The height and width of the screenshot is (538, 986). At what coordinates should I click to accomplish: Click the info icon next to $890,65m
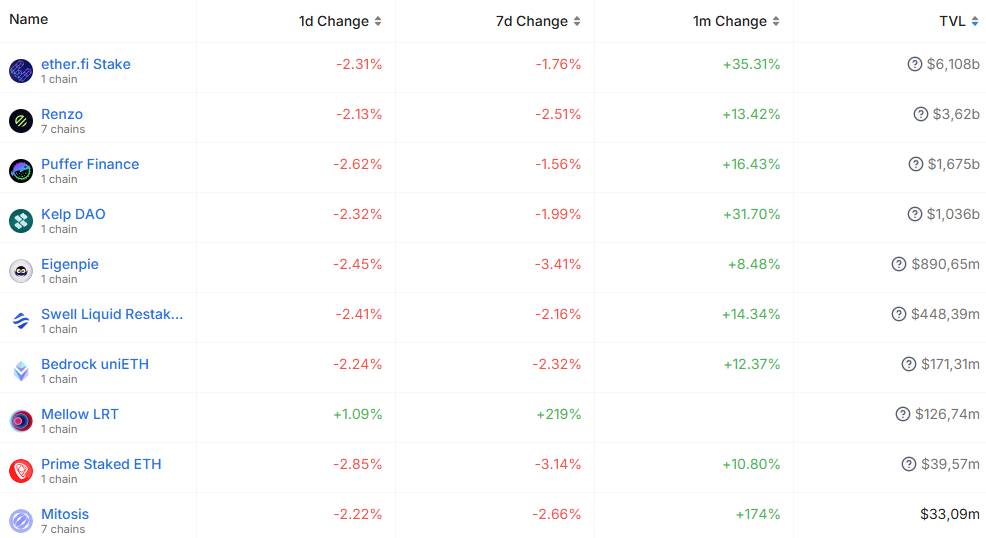[899, 264]
